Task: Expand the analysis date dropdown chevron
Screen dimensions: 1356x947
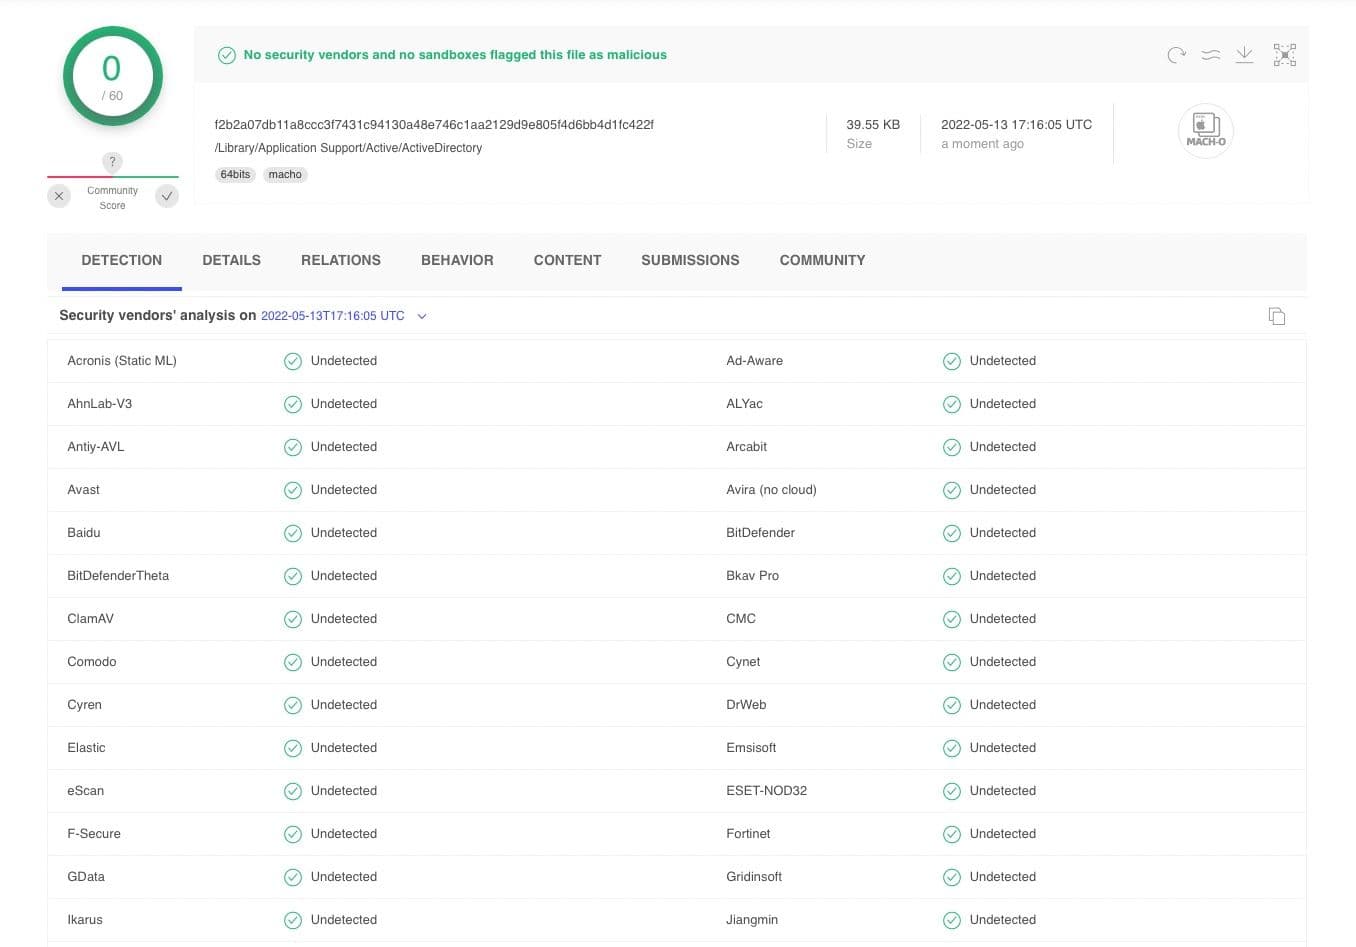Action: [x=422, y=316]
